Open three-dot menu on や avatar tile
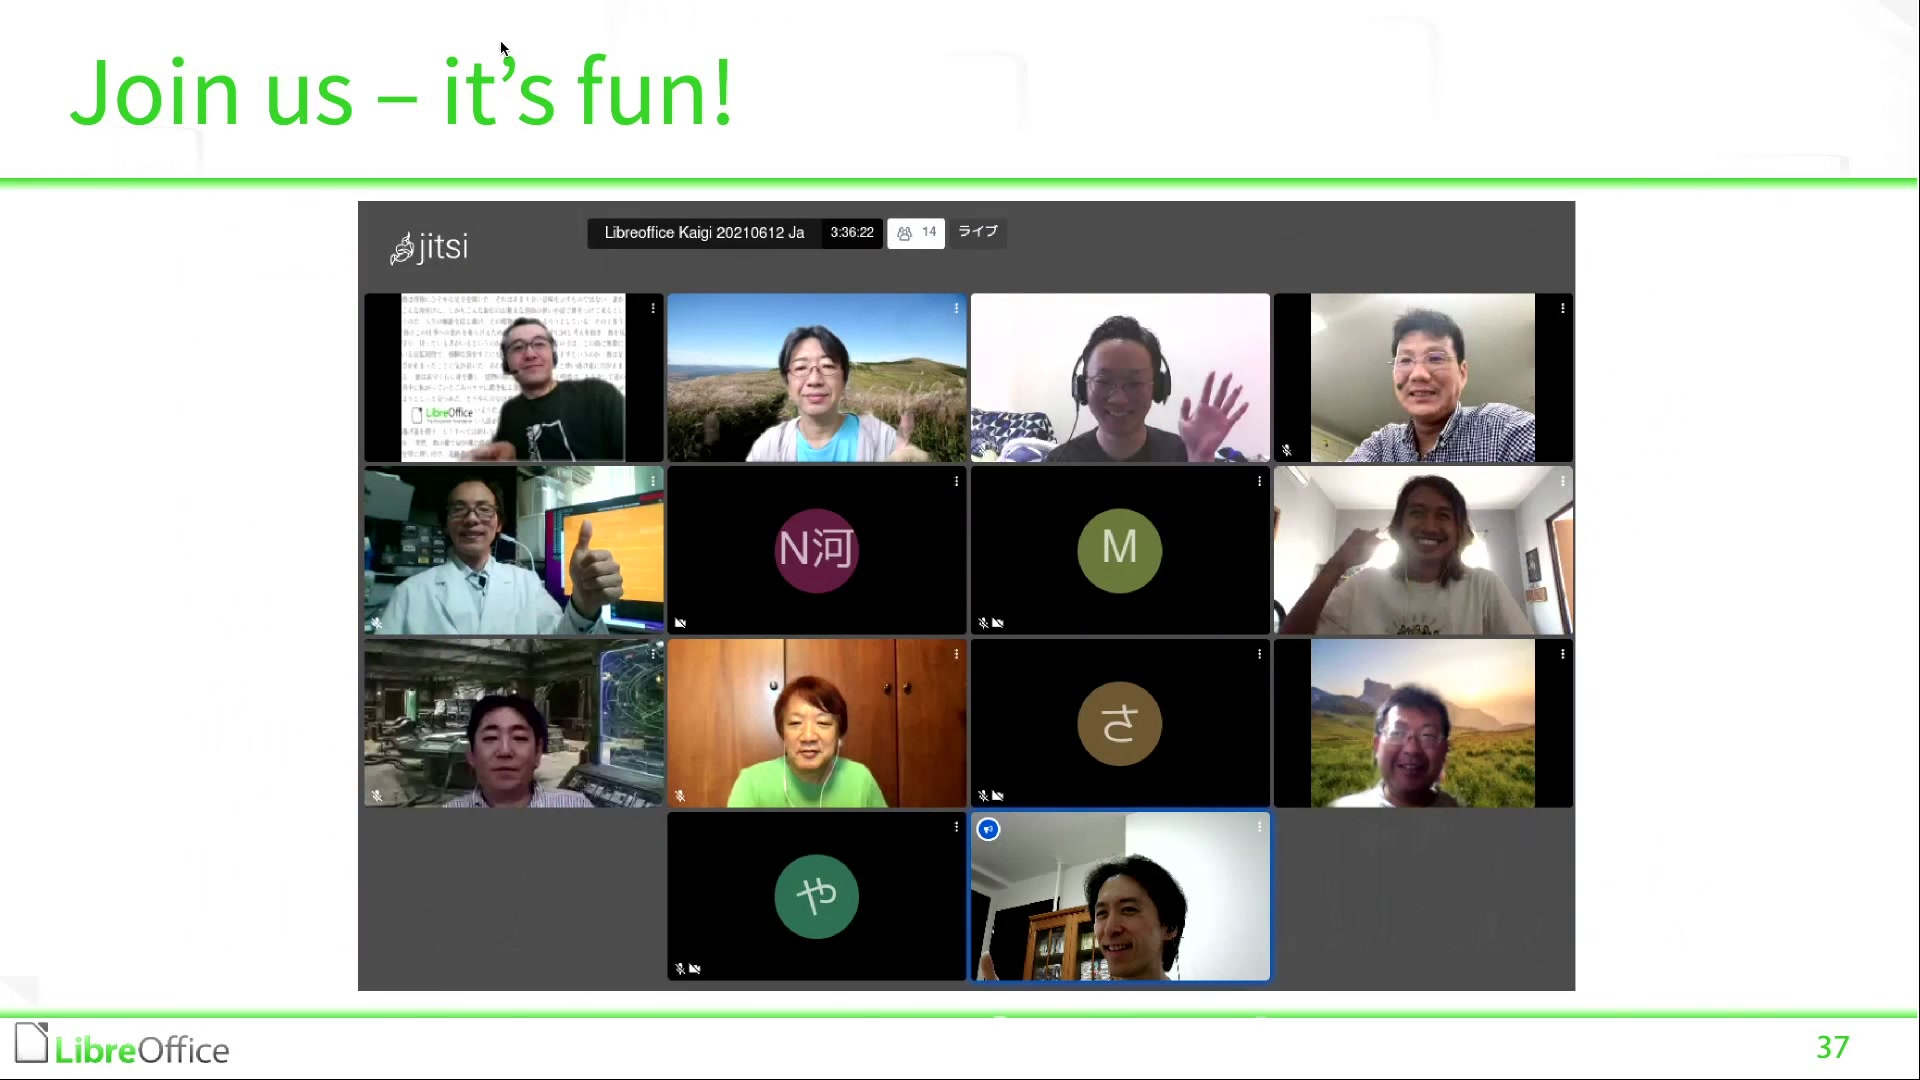Image resolution: width=1920 pixels, height=1080 pixels. (x=956, y=828)
